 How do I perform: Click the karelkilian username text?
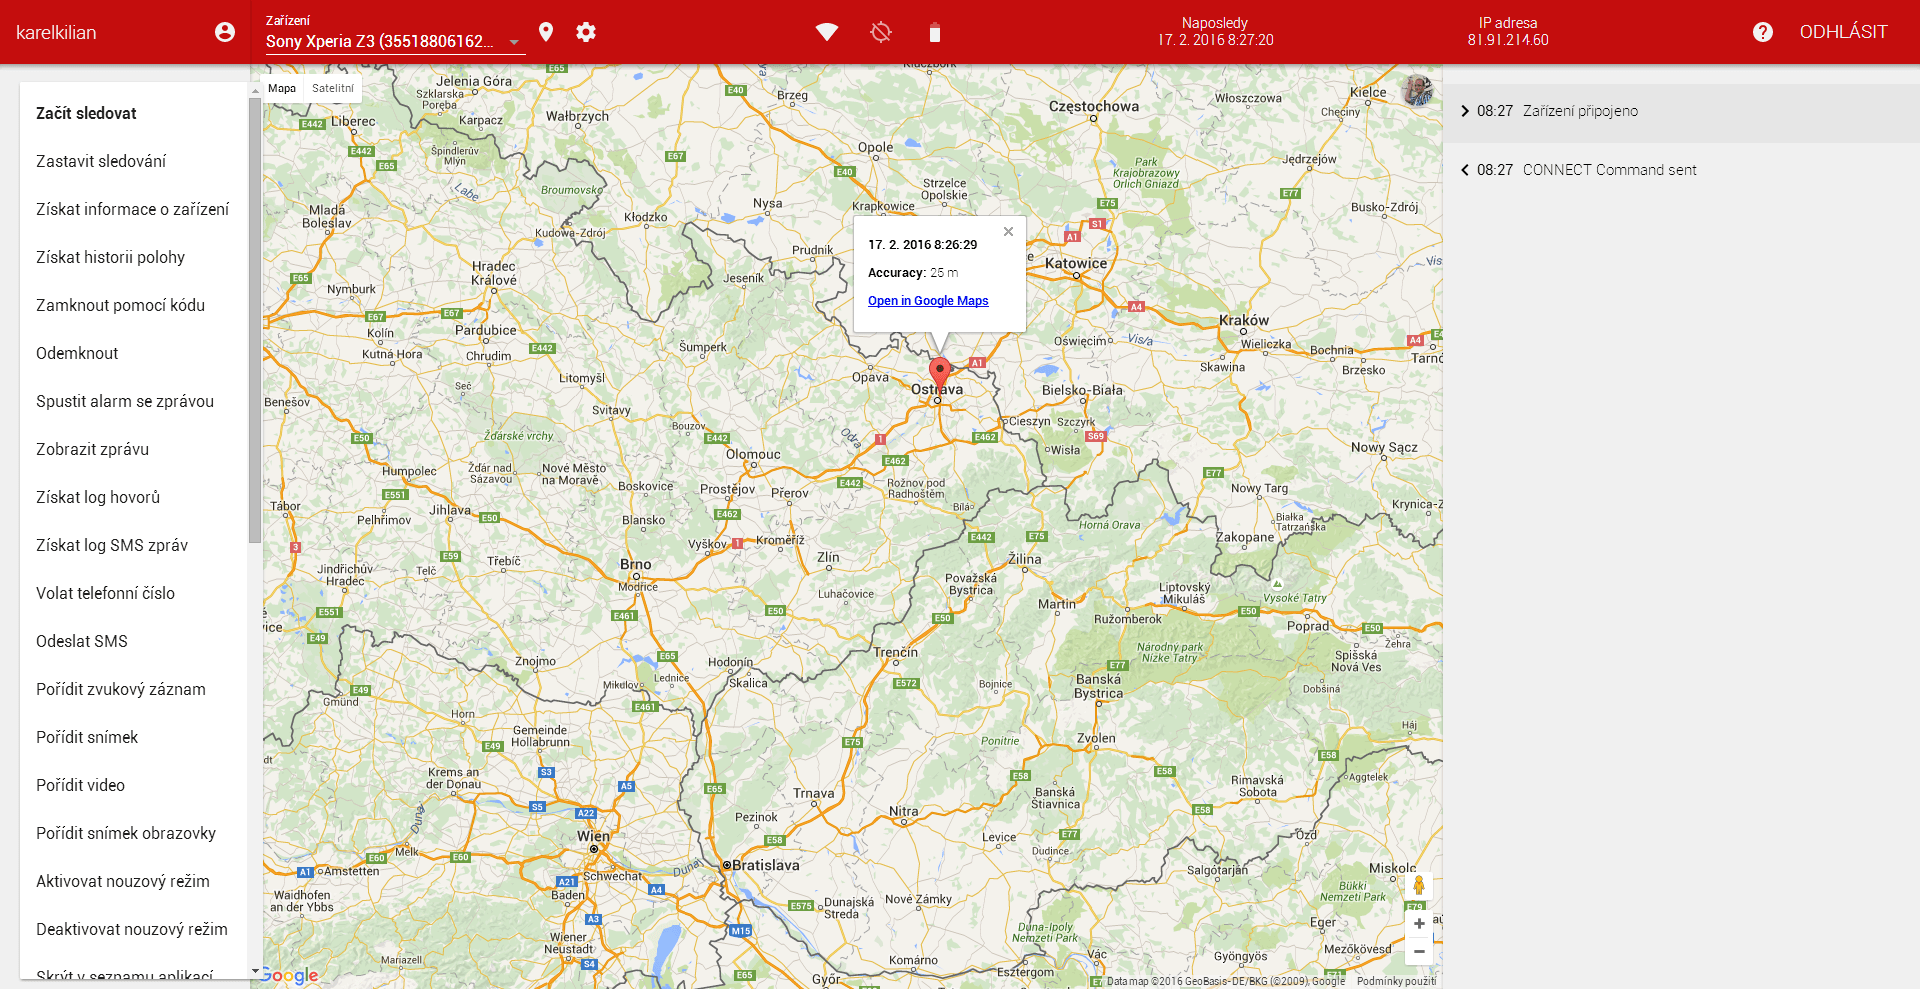click(x=56, y=33)
